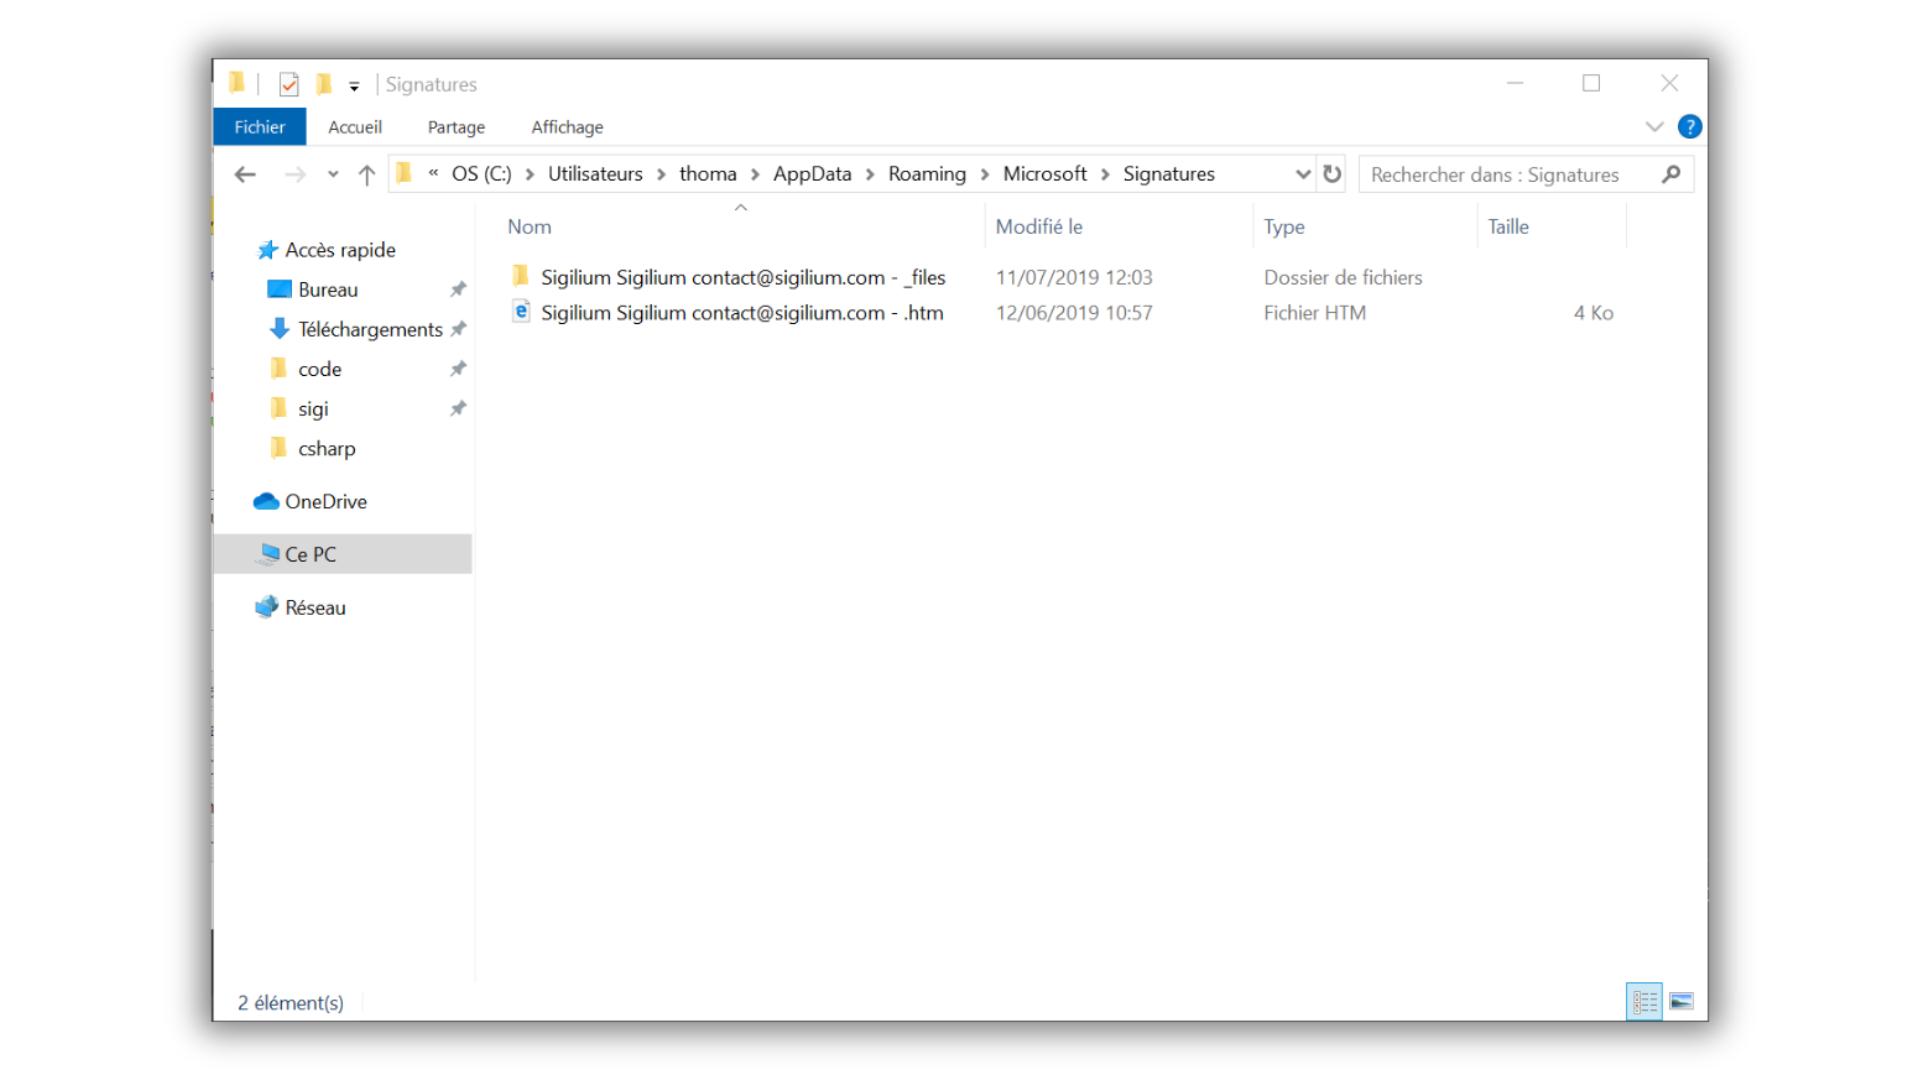Switch to large thumbnails view
This screenshot has width=1920, height=1080.
tap(1681, 1001)
